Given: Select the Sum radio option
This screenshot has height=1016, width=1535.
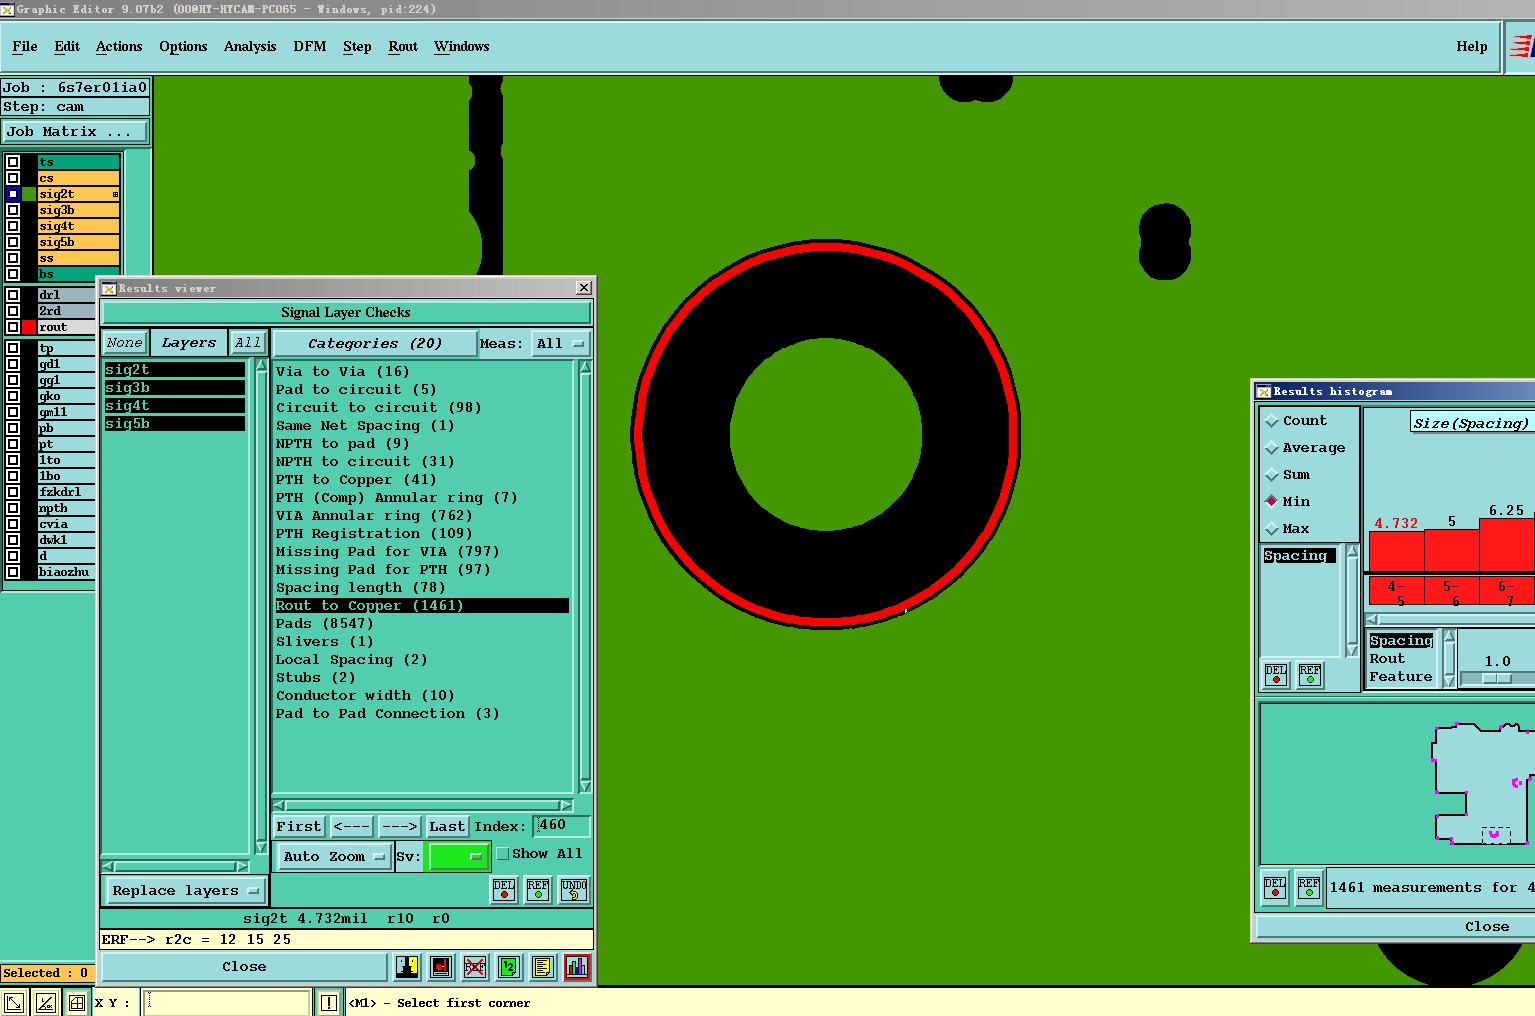Looking at the screenshot, I should 1272,475.
